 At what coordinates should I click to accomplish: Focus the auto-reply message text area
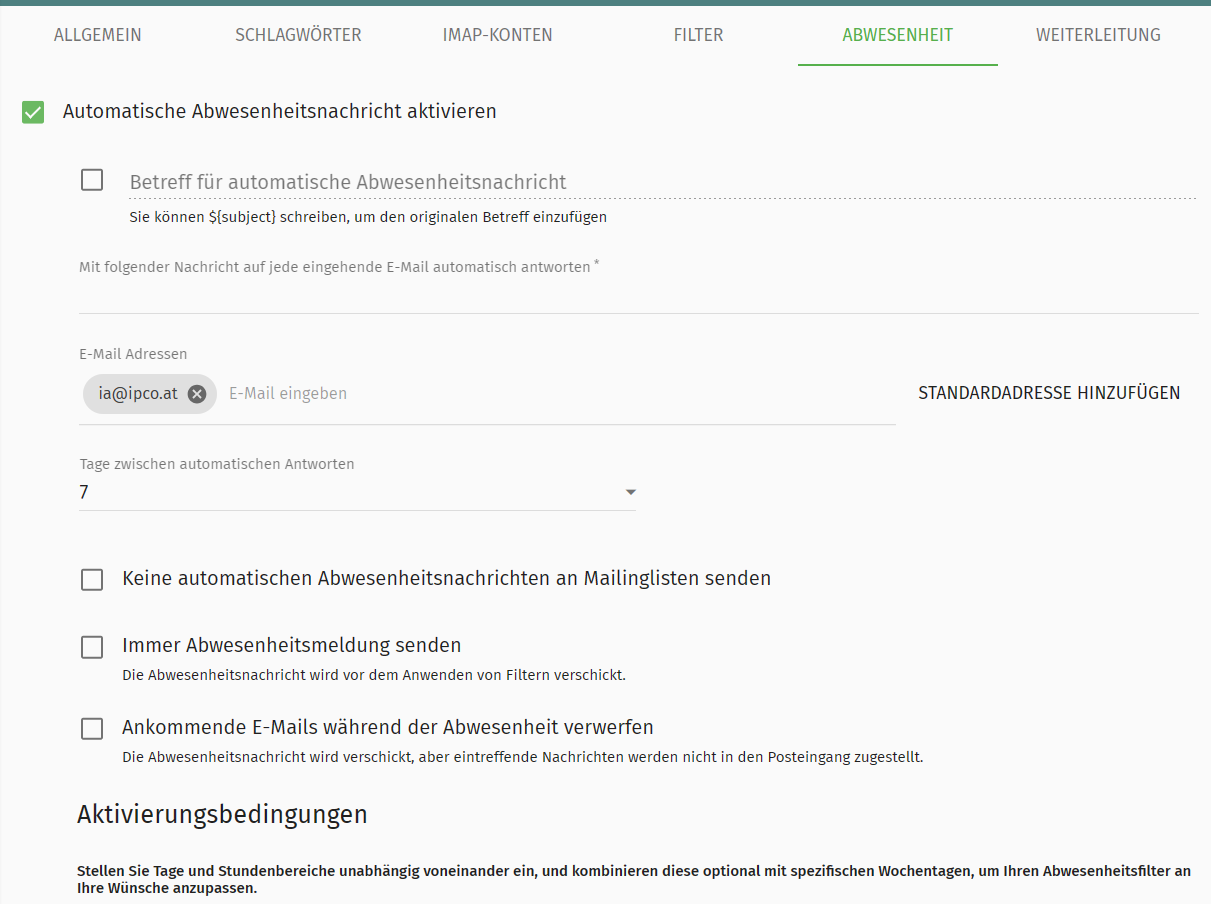(638, 295)
